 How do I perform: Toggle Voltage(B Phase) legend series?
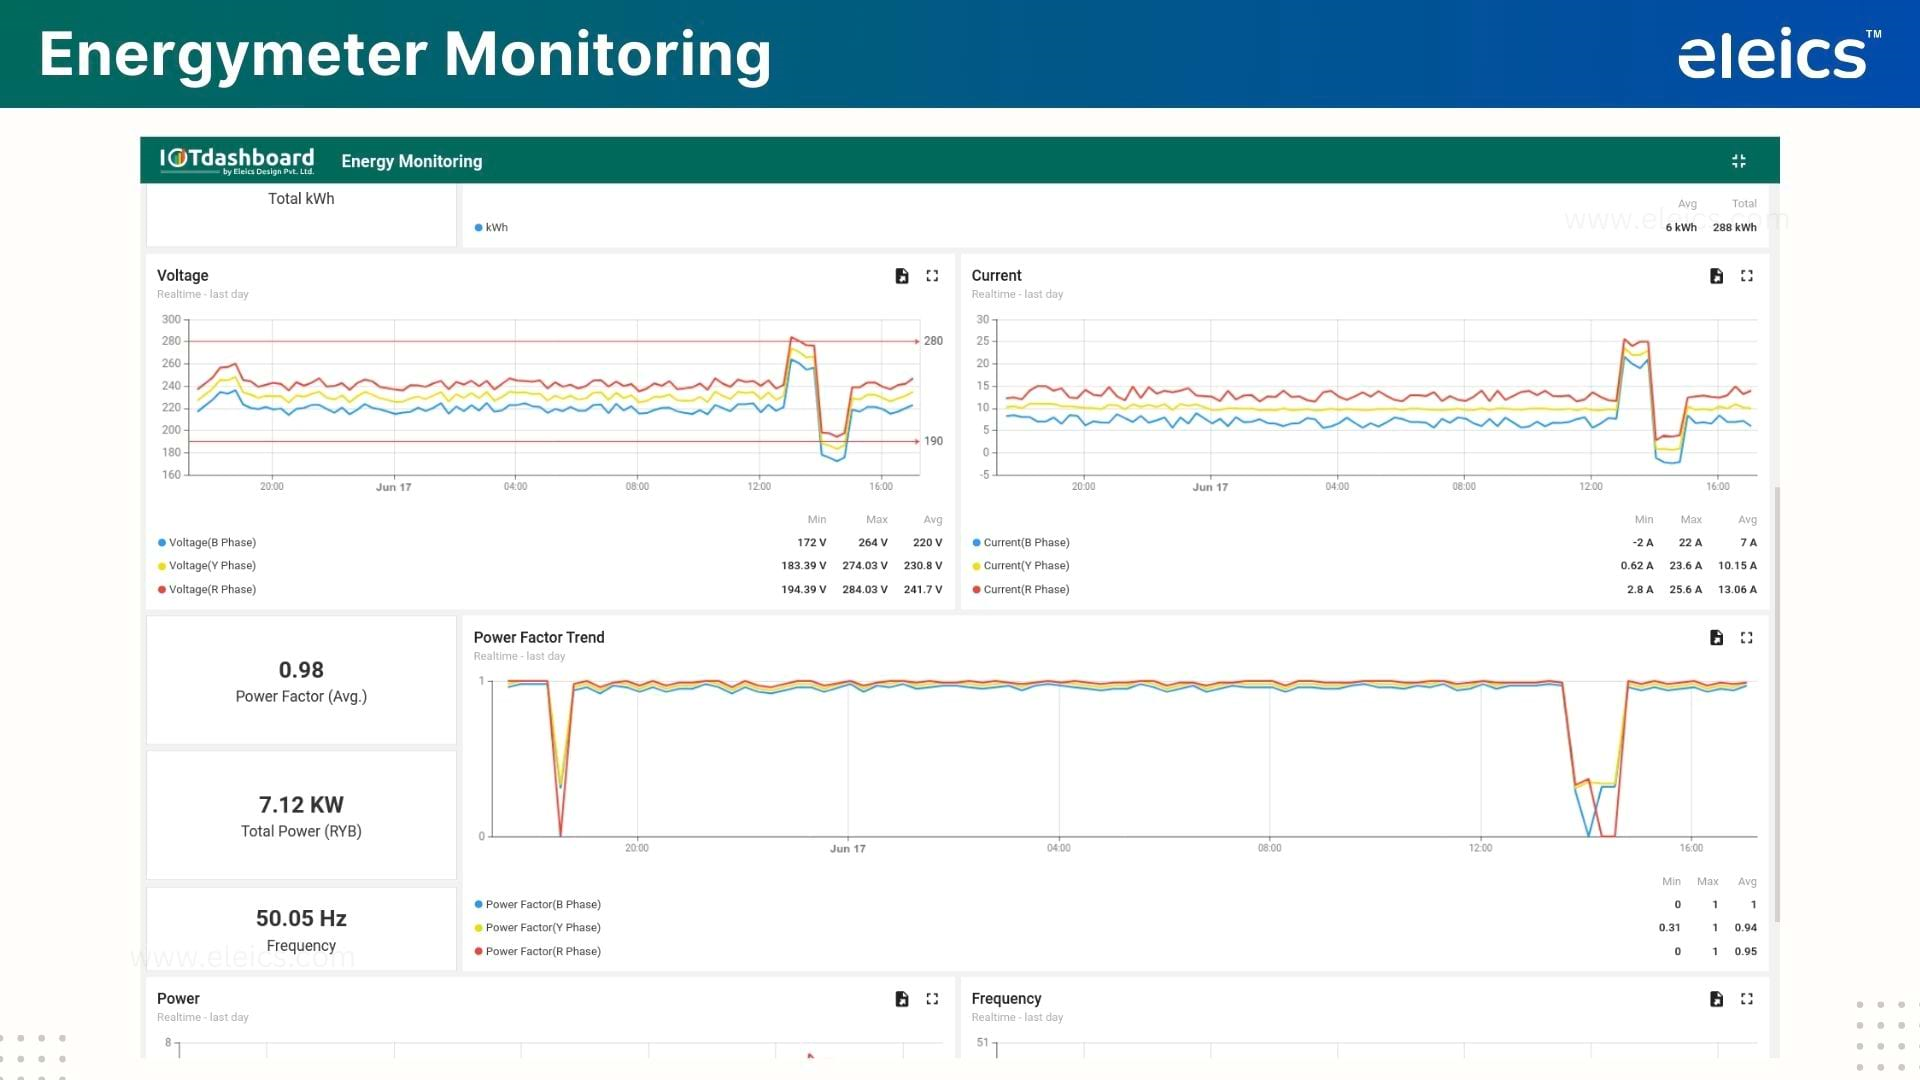tap(207, 543)
